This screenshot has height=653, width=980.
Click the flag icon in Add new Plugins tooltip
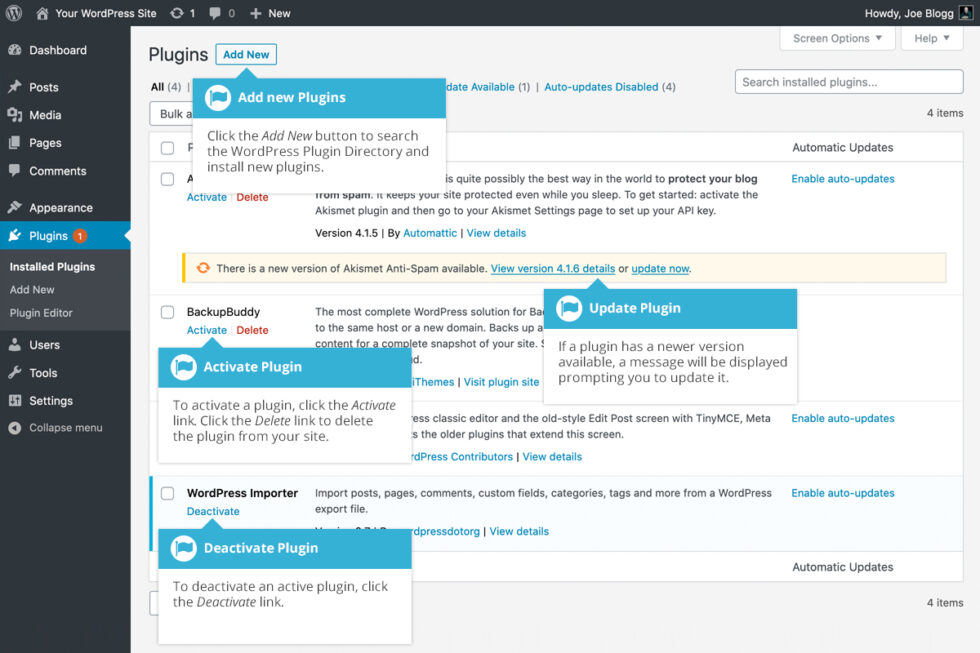218,97
